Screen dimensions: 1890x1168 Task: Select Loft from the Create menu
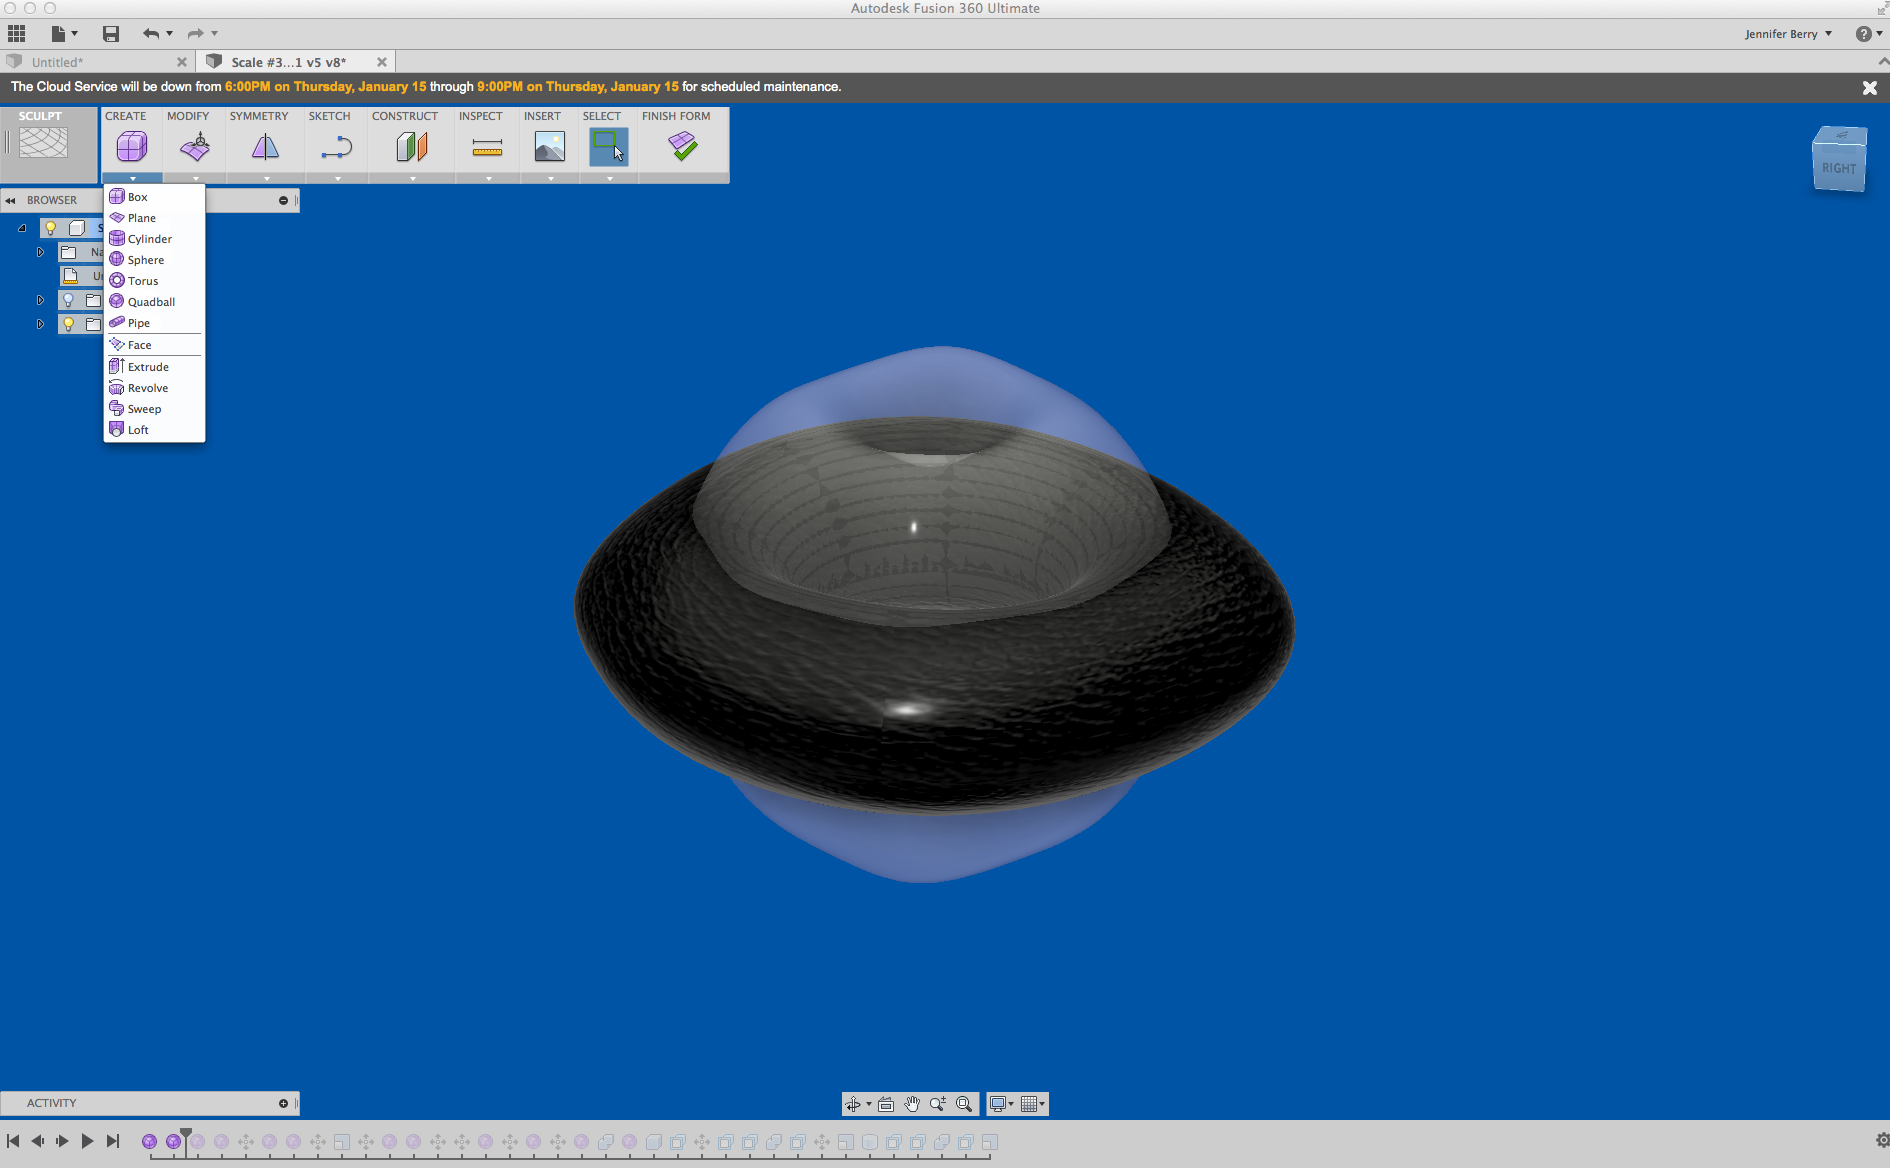pyautogui.click(x=155, y=430)
